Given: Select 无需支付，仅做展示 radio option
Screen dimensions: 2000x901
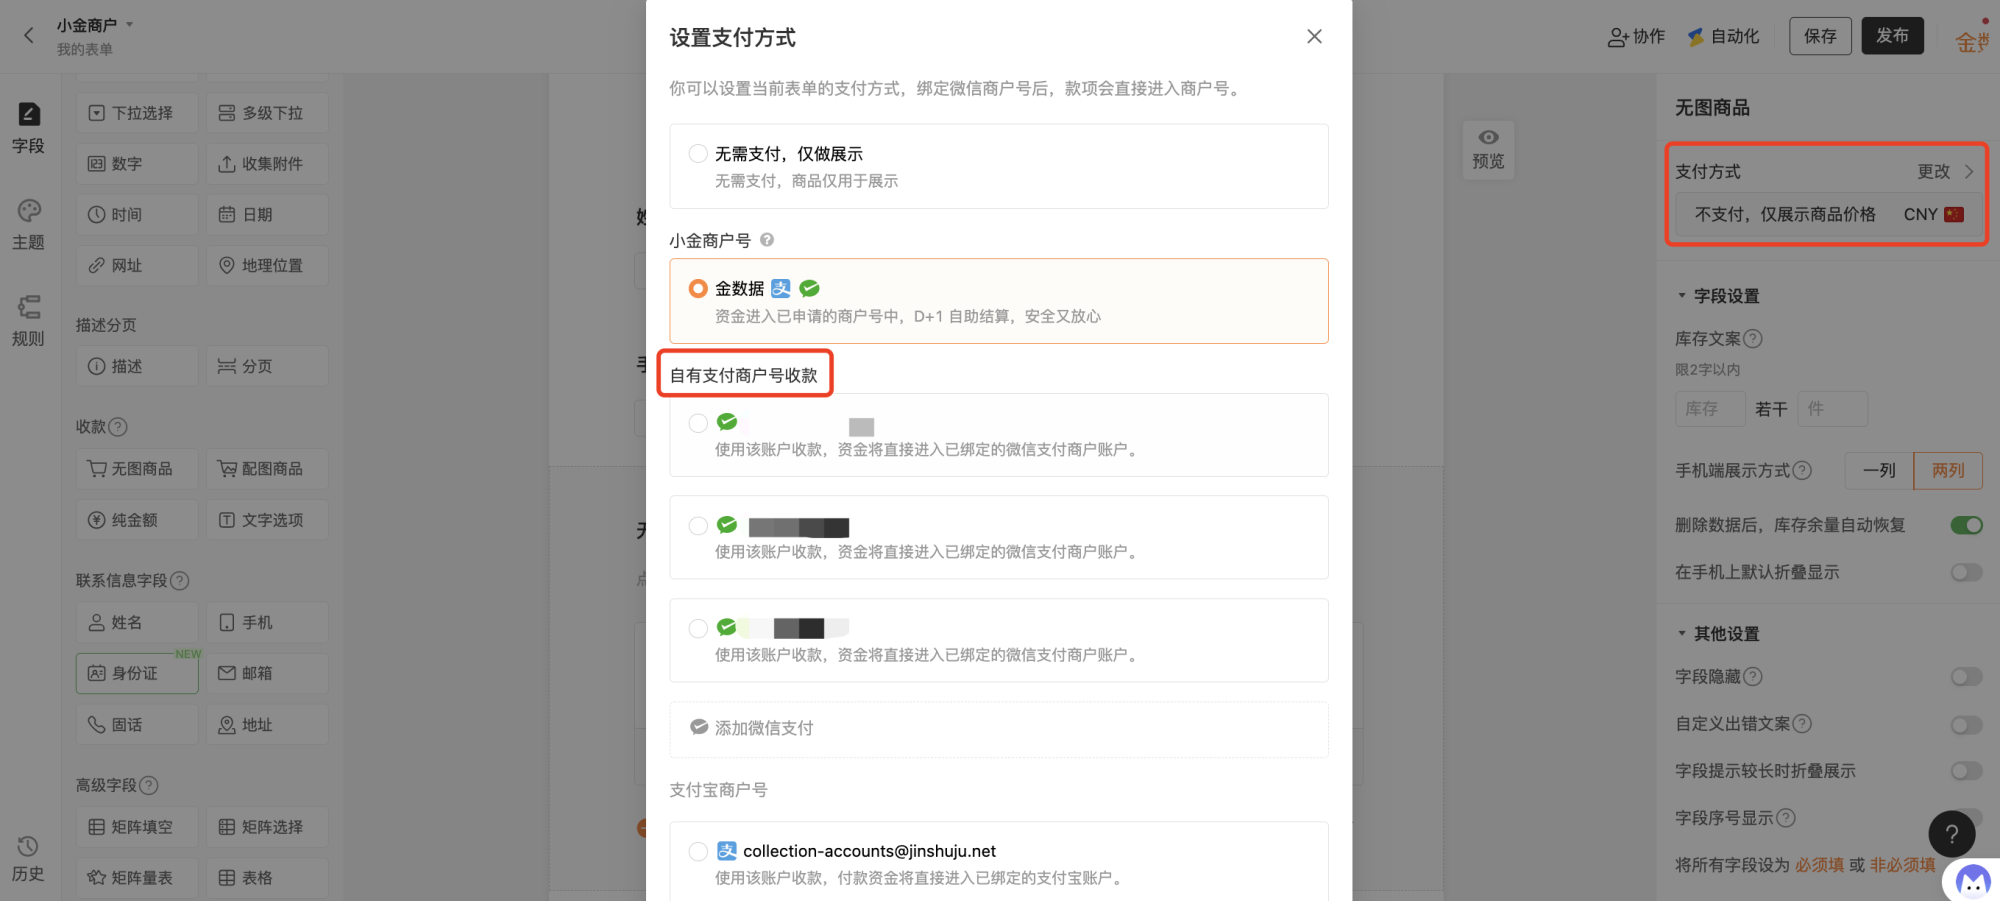Looking at the screenshot, I should [698, 154].
